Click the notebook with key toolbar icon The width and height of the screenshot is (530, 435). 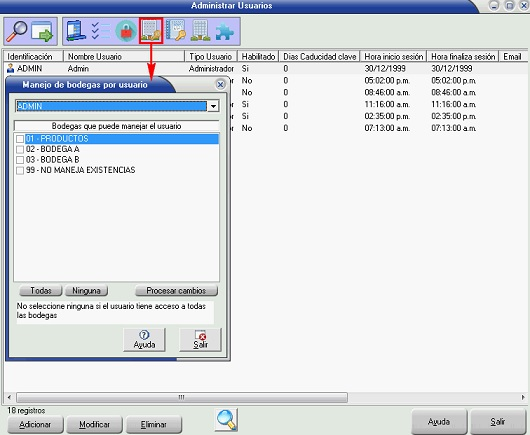(175, 31)
